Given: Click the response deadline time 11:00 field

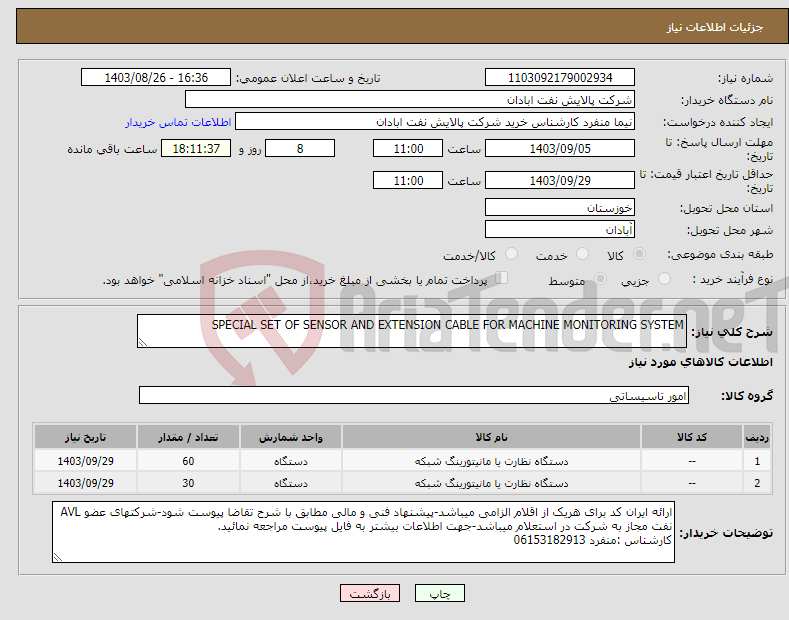Looking at the screenshot, I should coord(408,148).
